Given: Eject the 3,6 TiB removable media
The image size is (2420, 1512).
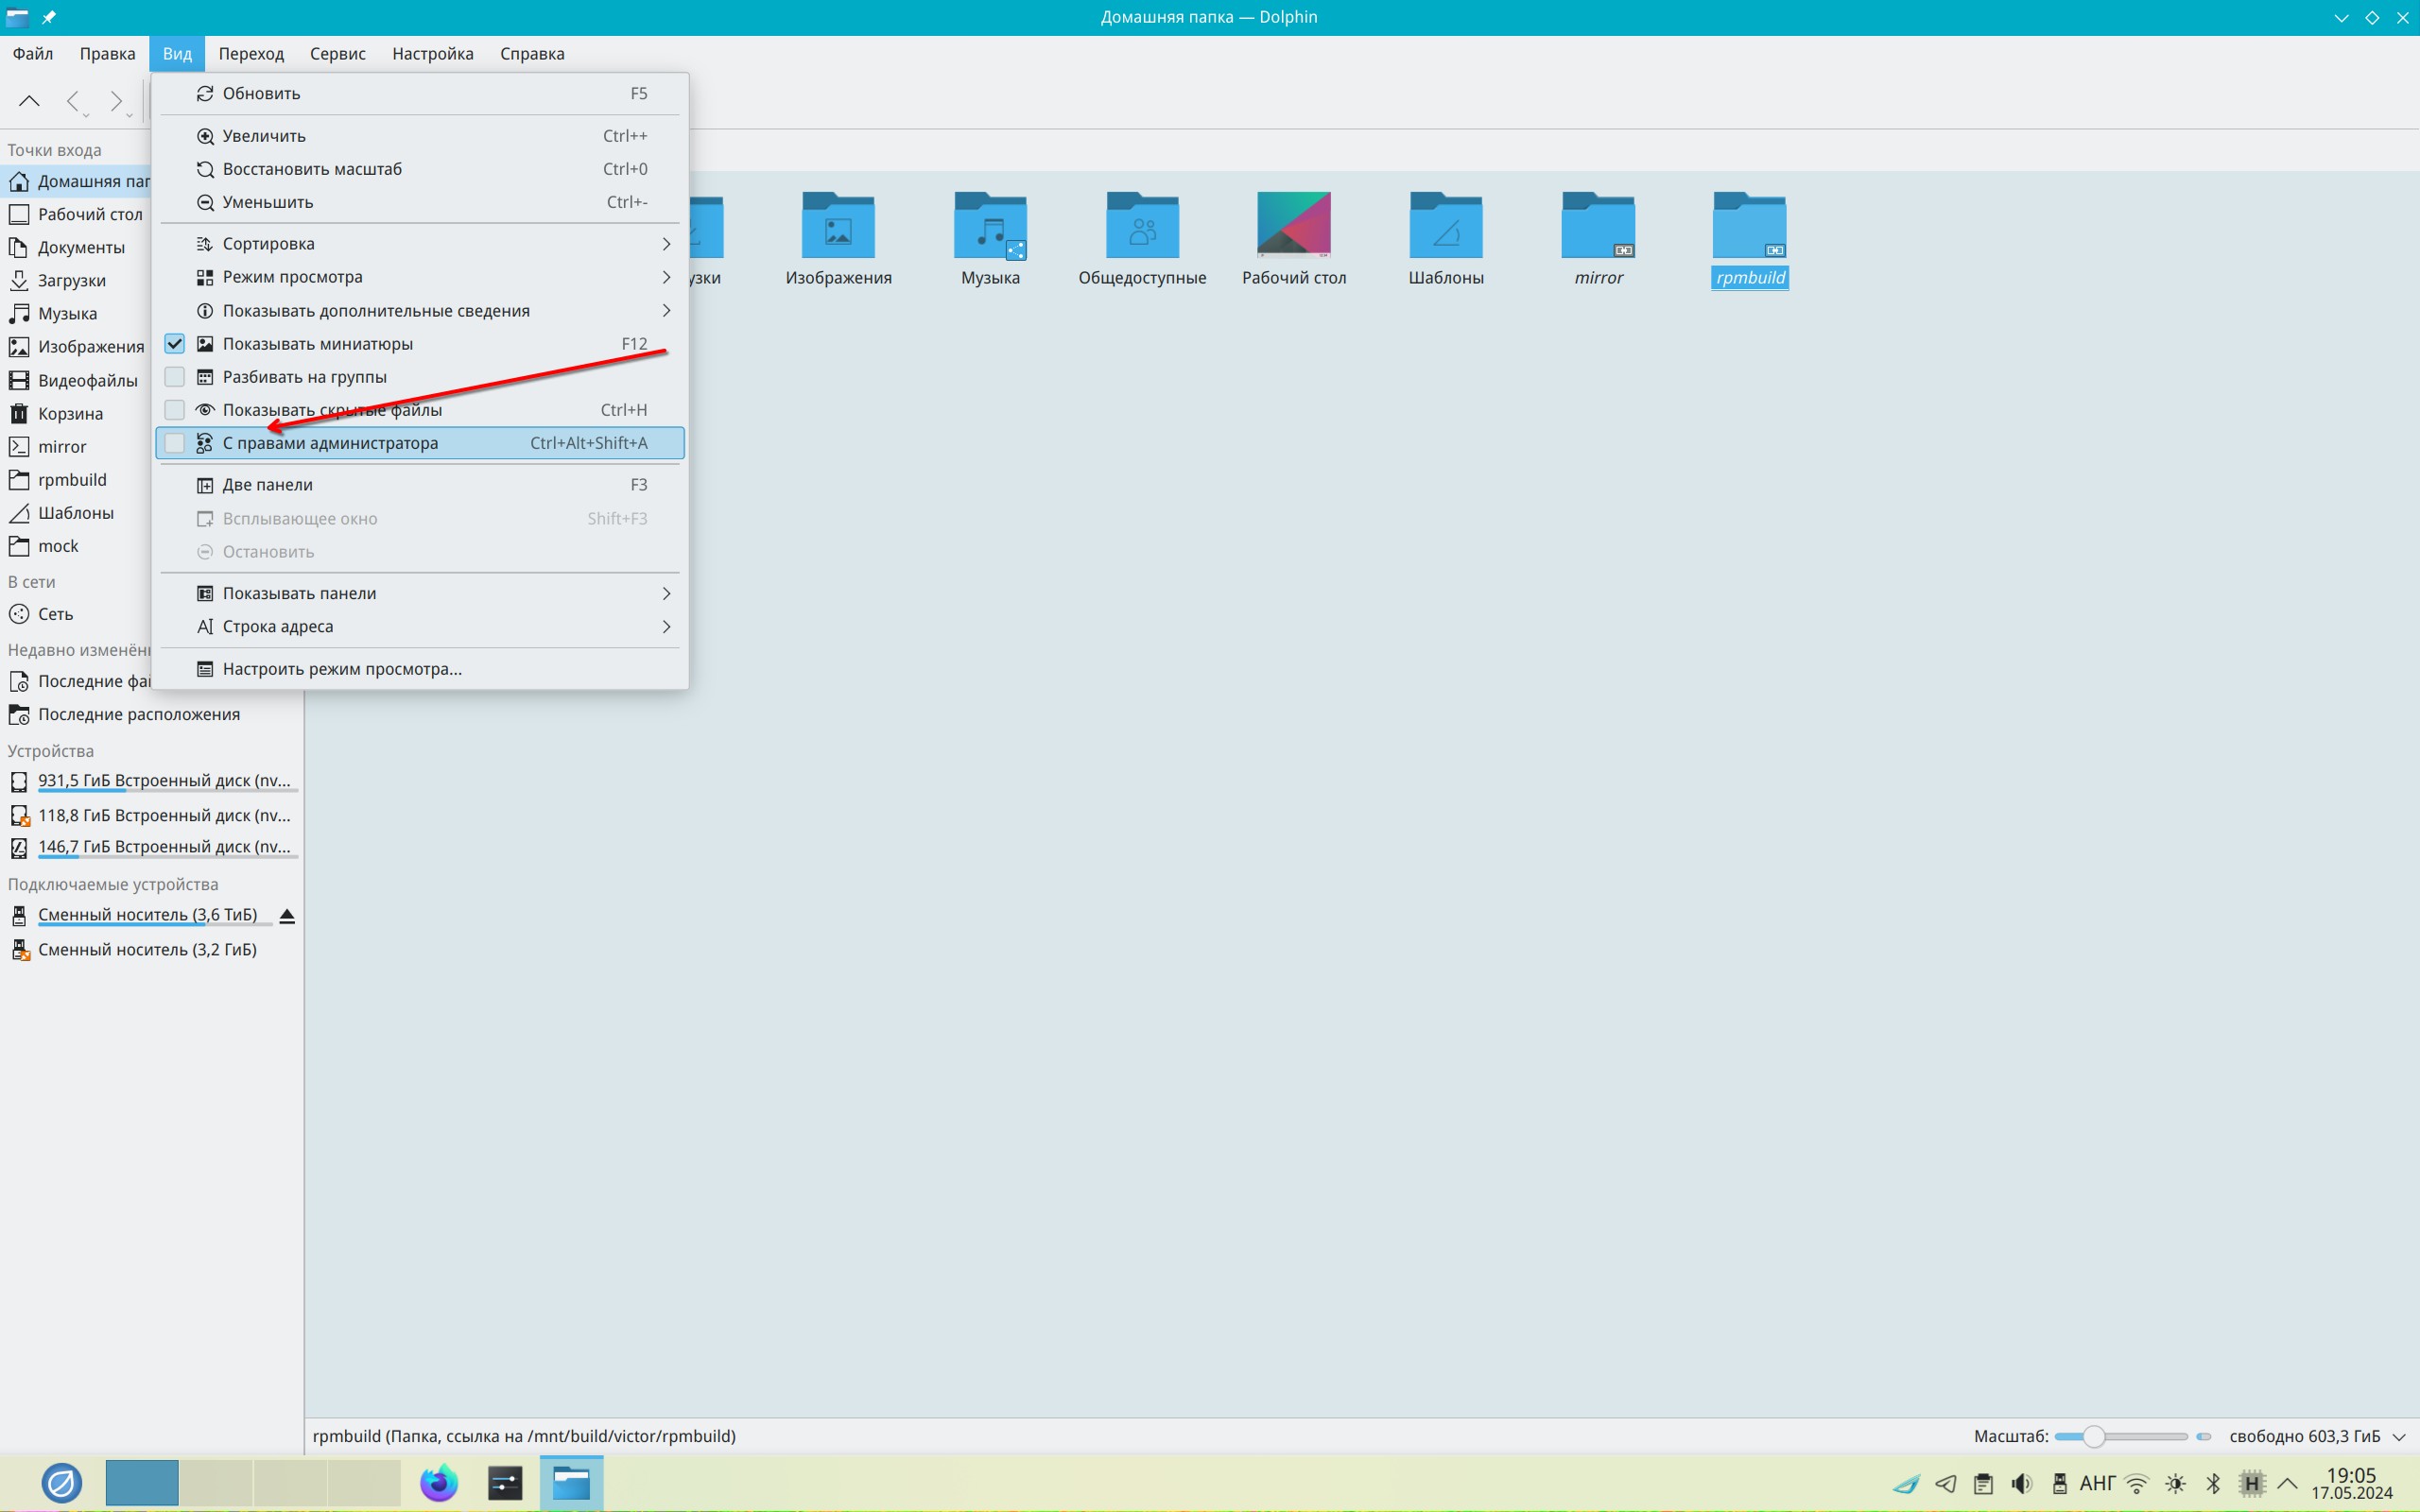Looking at the screenshot, I should click(x=287, y=916).
